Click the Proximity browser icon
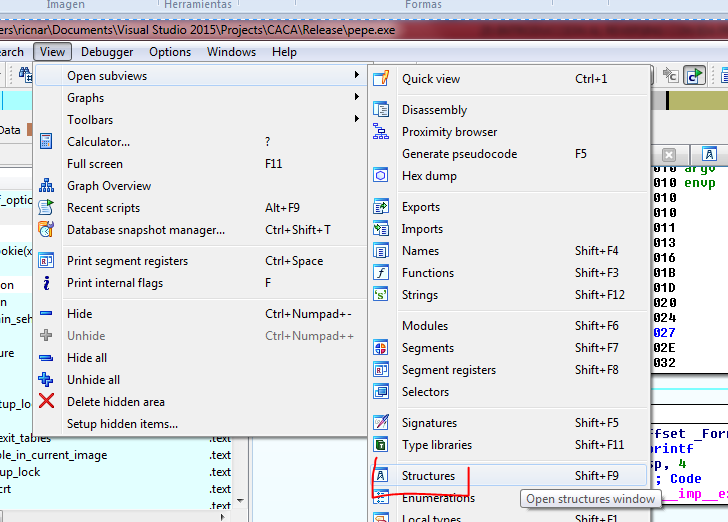The height and width of the screenshot is (522, 728). 381,132
